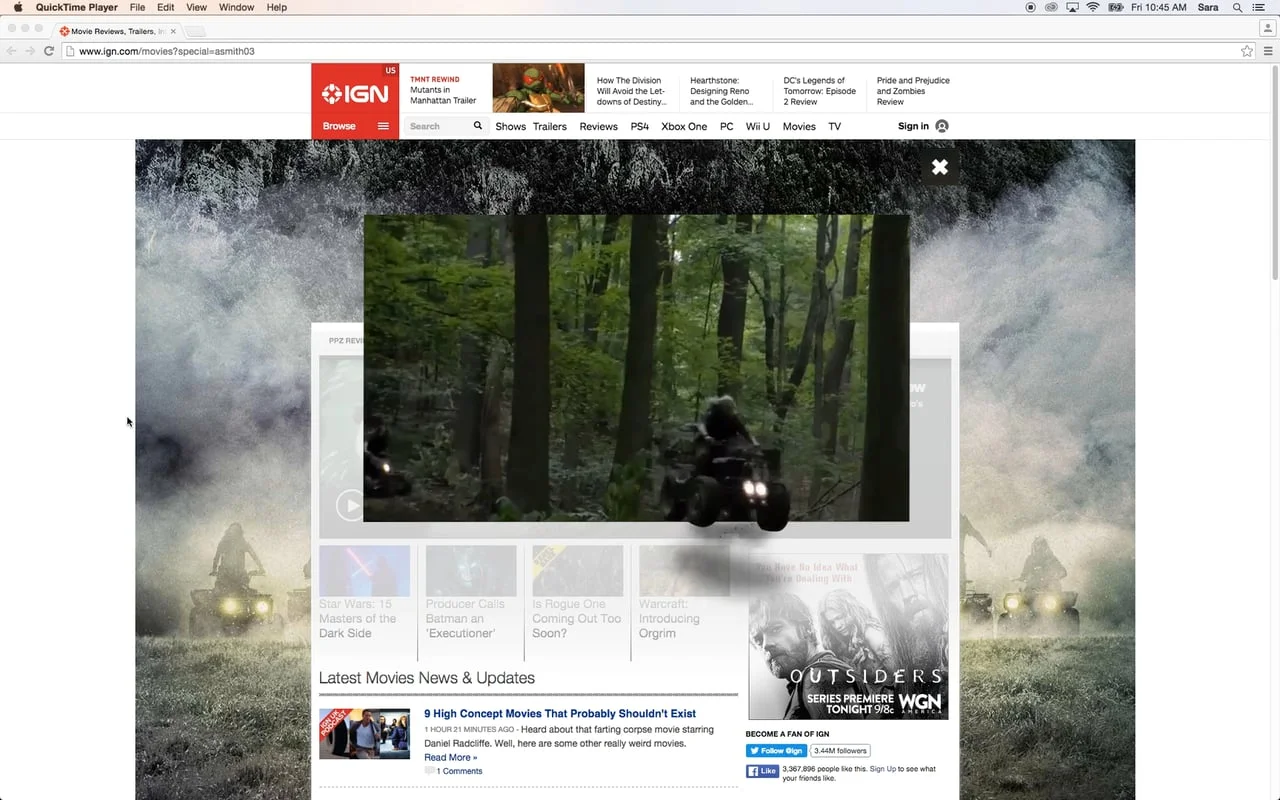Open Pride and Prejudice and Zombies Review

coord(913,91)
